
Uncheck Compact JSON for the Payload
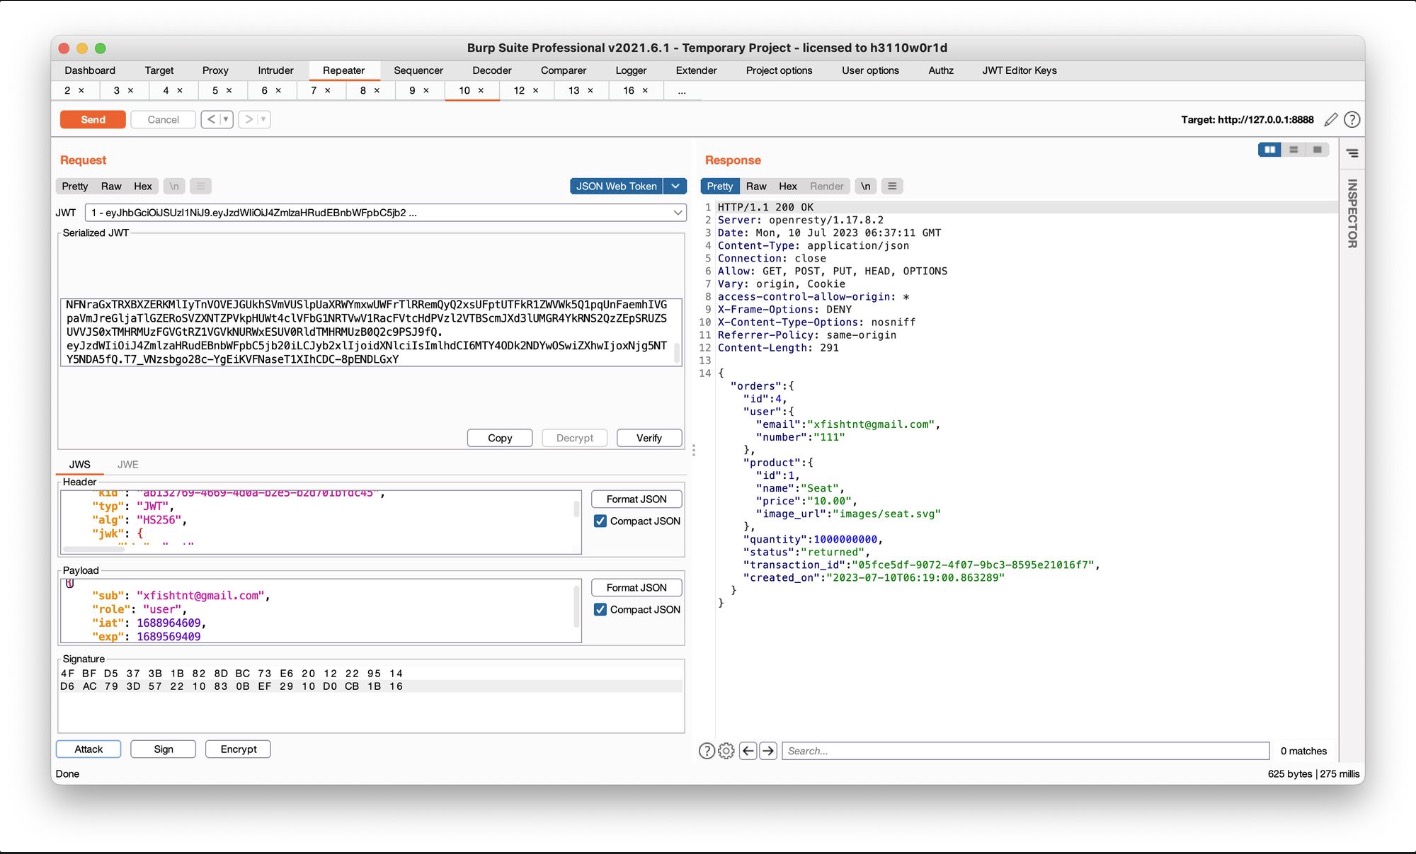[600, 610]
